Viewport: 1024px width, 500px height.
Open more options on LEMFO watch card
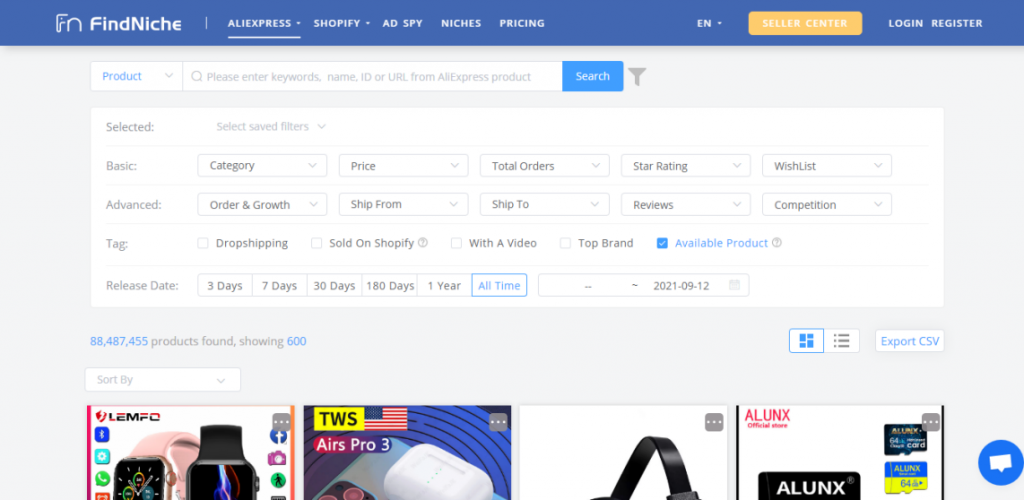coord(281,422)
